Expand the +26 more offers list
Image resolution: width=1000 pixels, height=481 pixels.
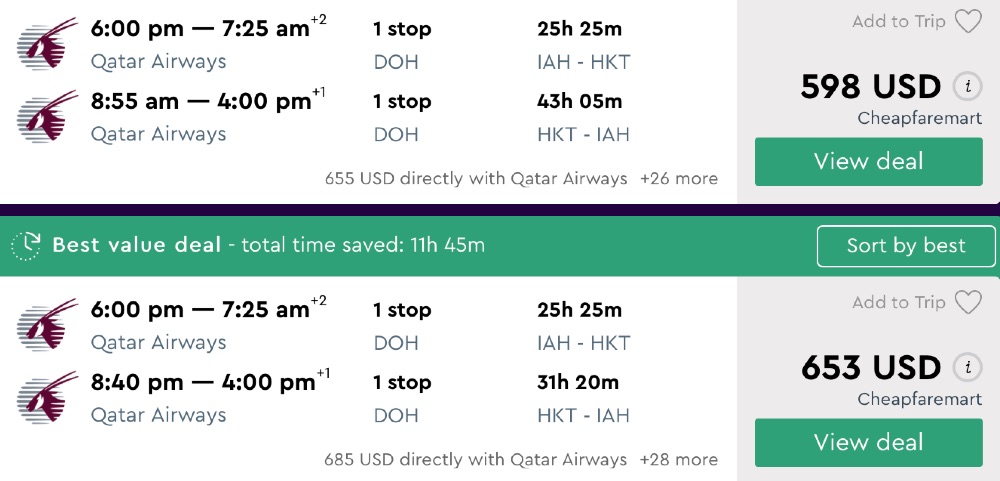[679, 179]
